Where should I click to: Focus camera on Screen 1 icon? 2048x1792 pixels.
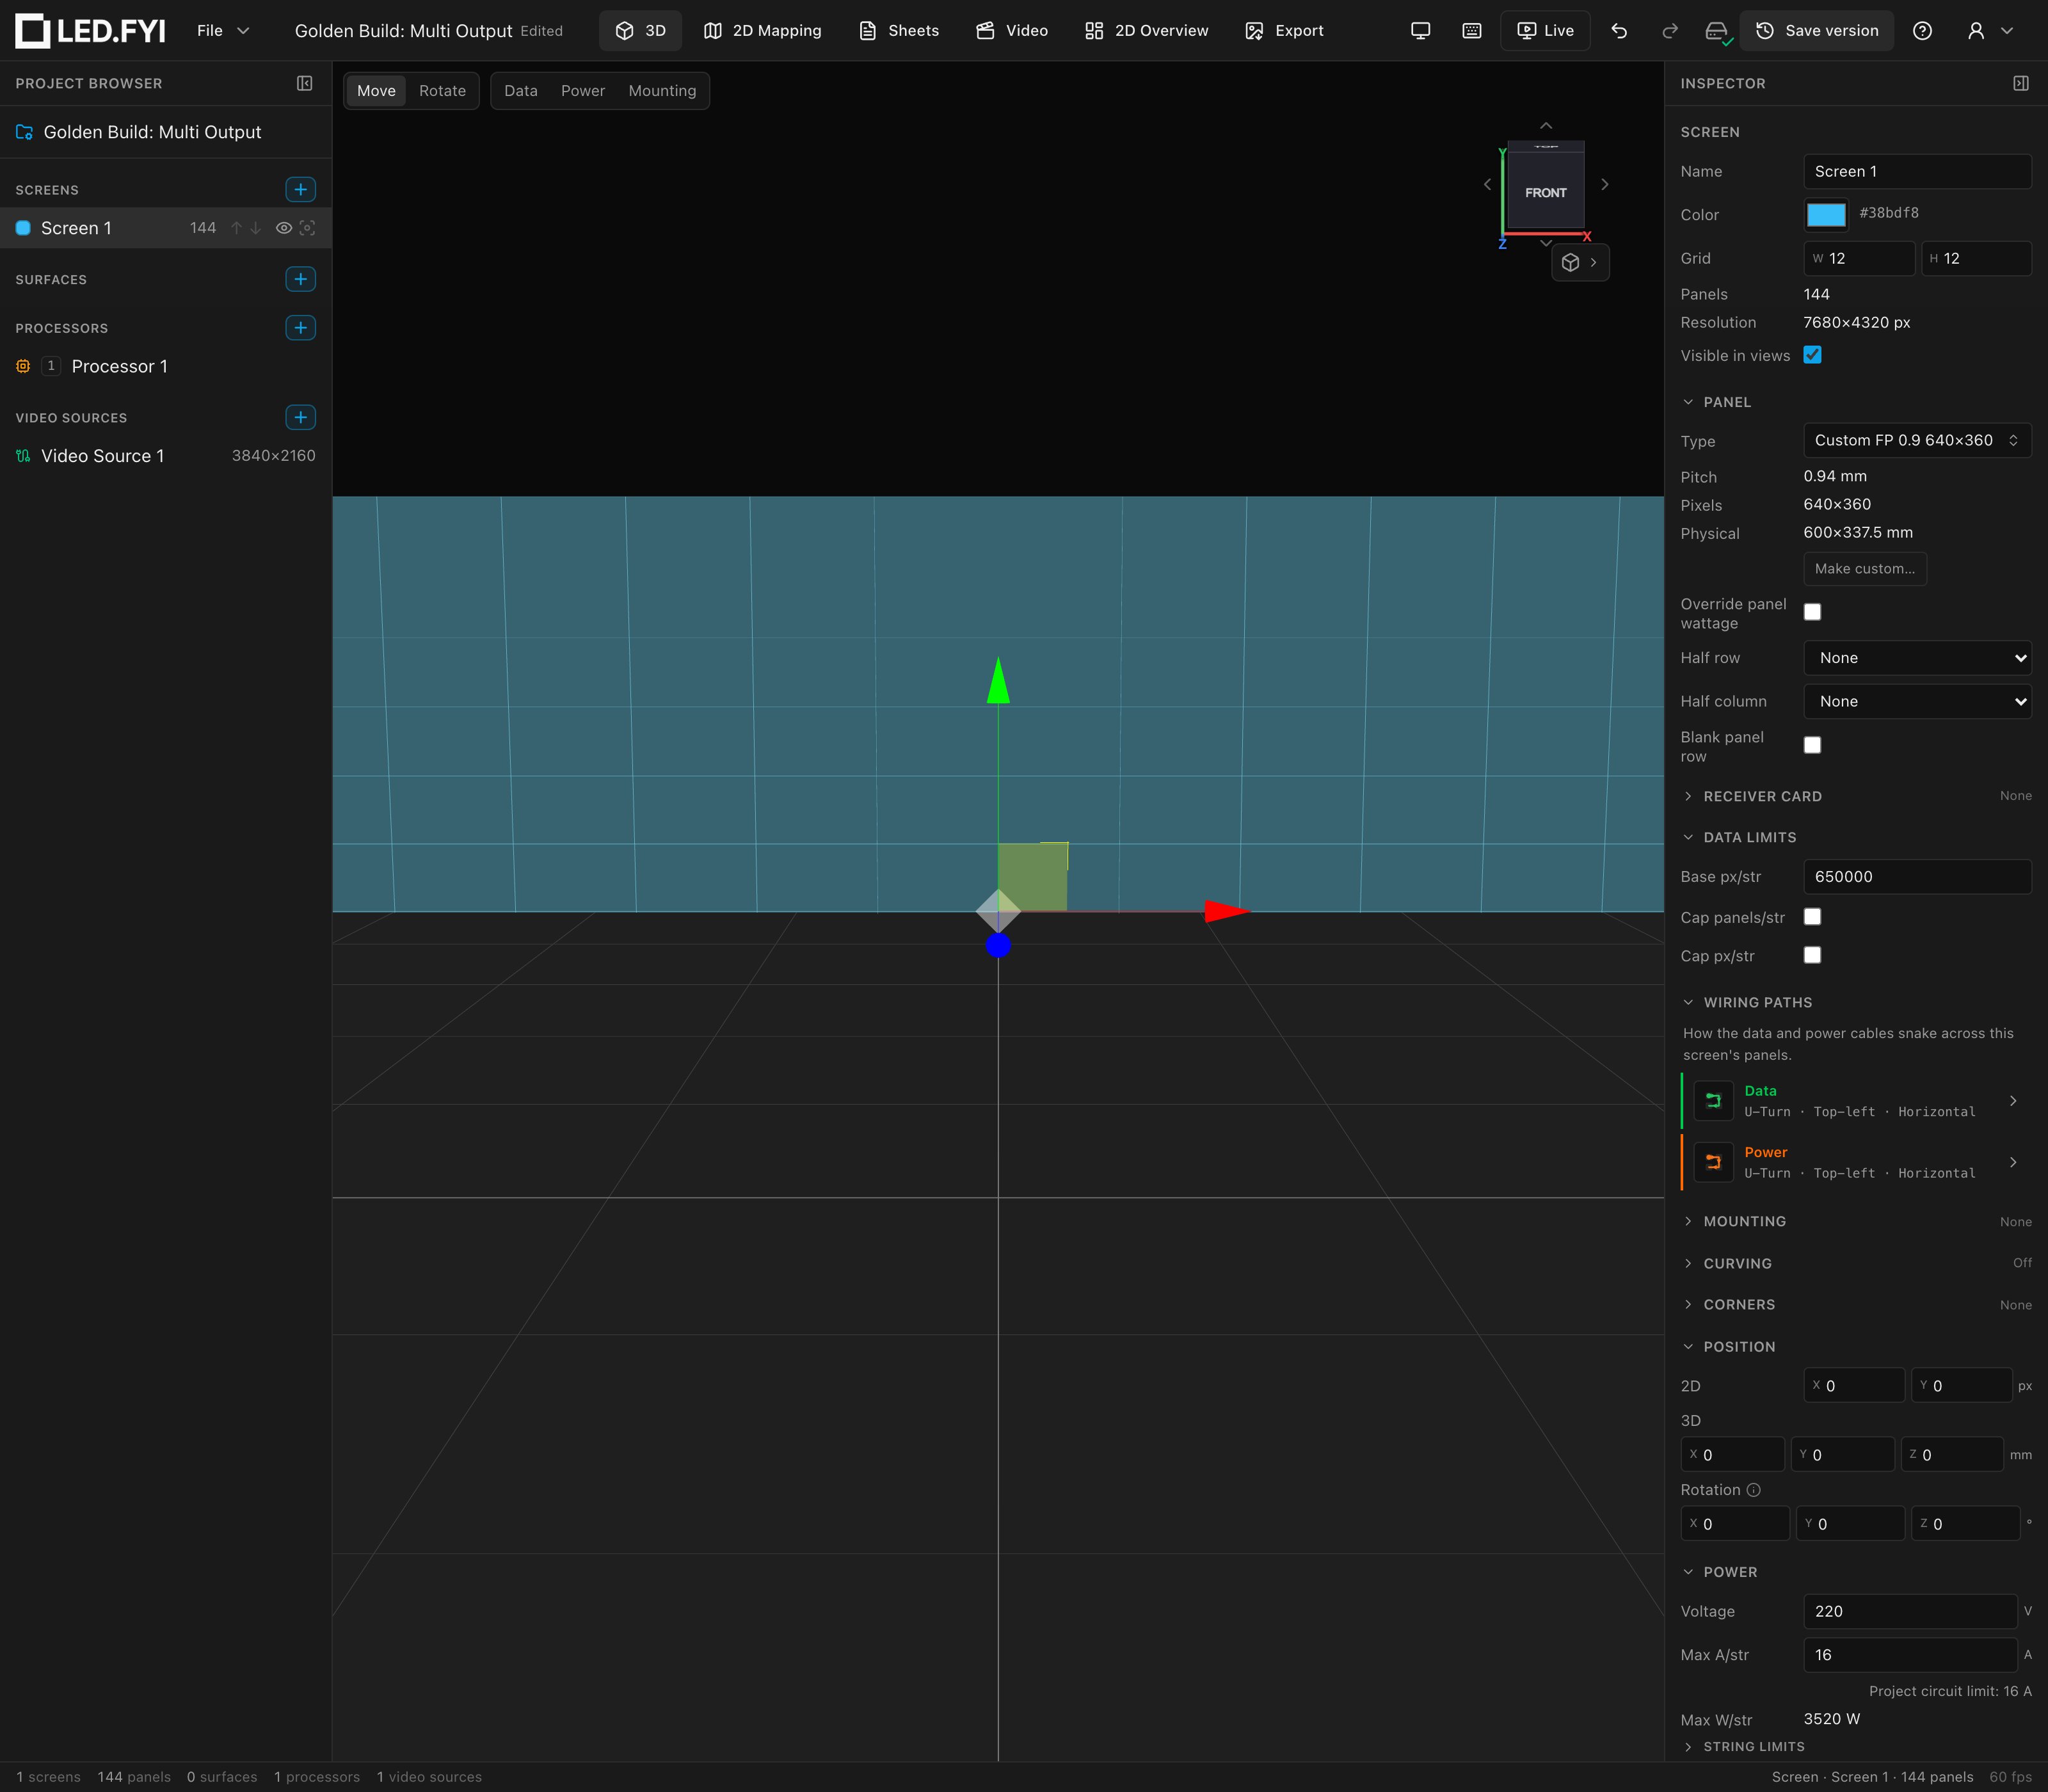click(x=308, y=228)
